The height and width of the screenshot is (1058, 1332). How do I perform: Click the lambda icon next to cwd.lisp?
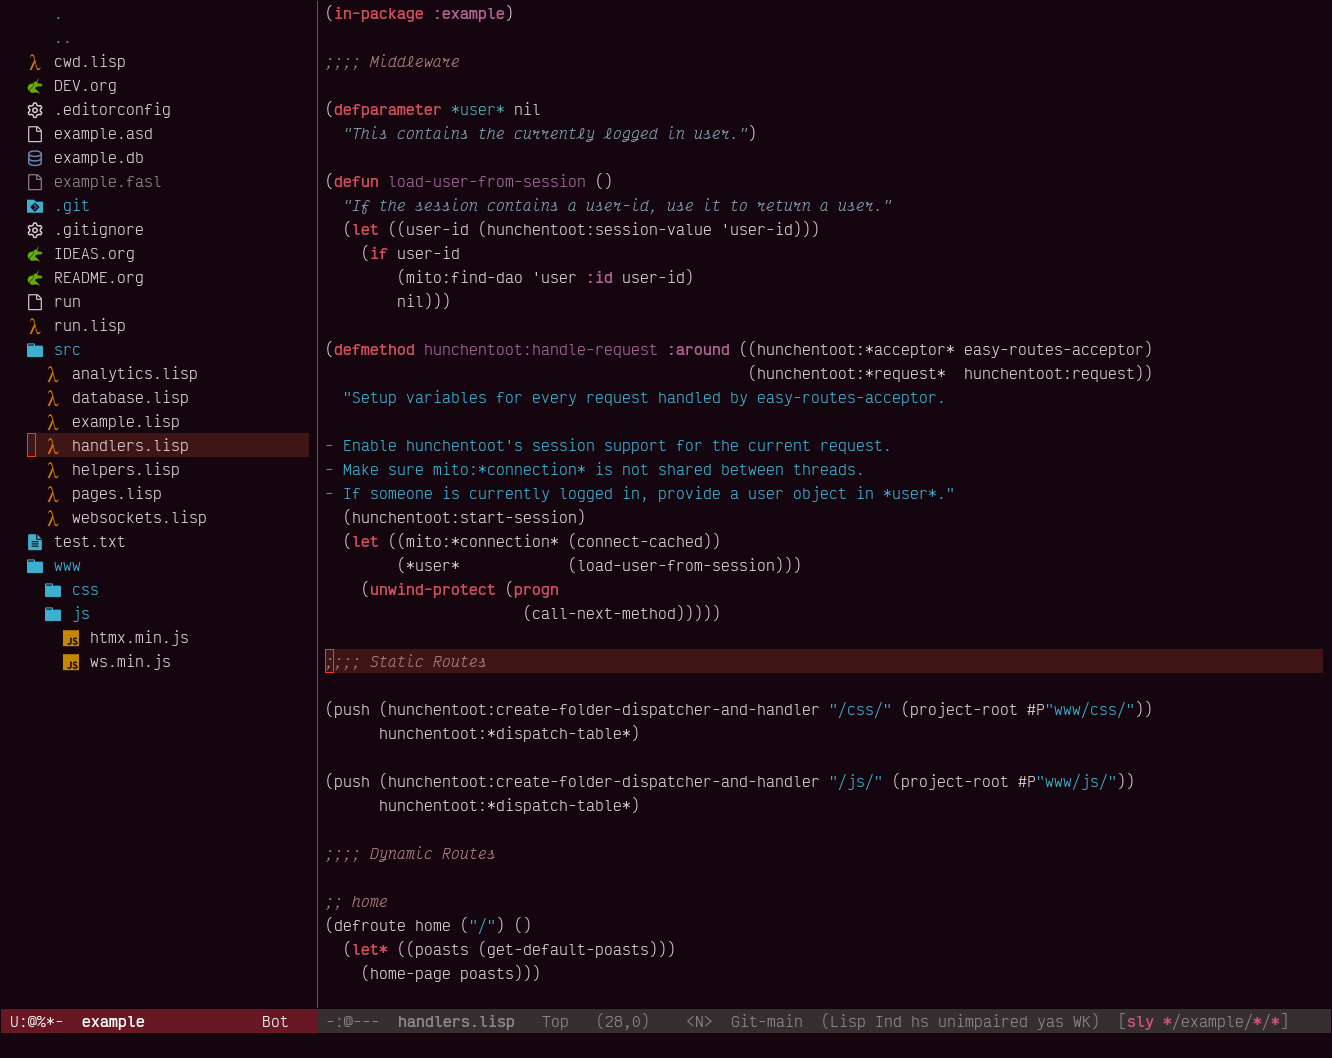click(x=35, y=62)
